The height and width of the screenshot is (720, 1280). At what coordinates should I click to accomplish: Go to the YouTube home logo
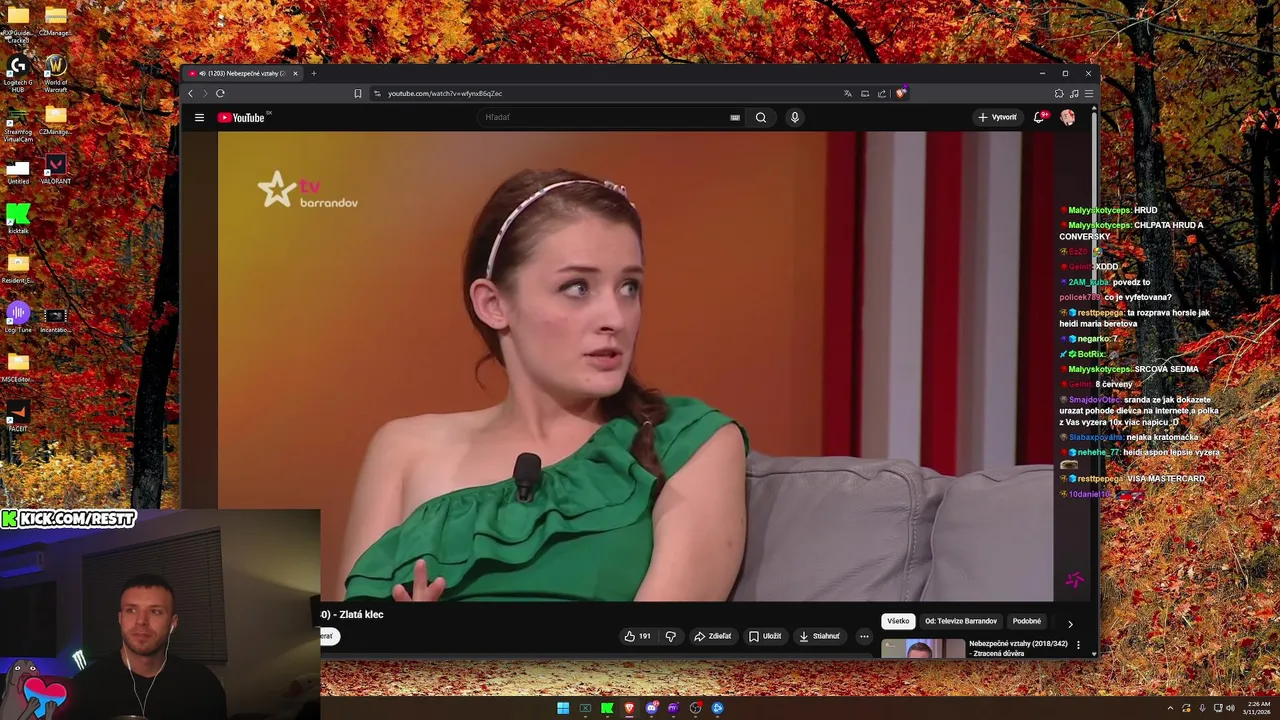(x=243, y=117)
